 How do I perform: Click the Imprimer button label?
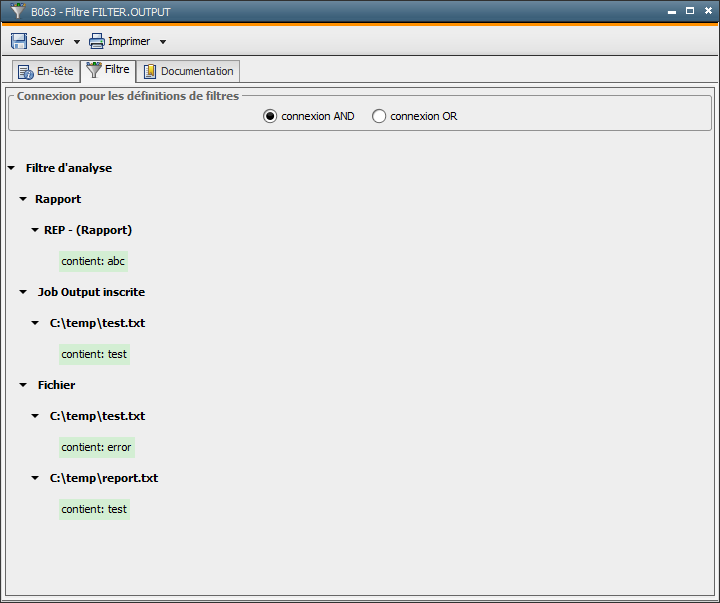(x=129, y=41)
